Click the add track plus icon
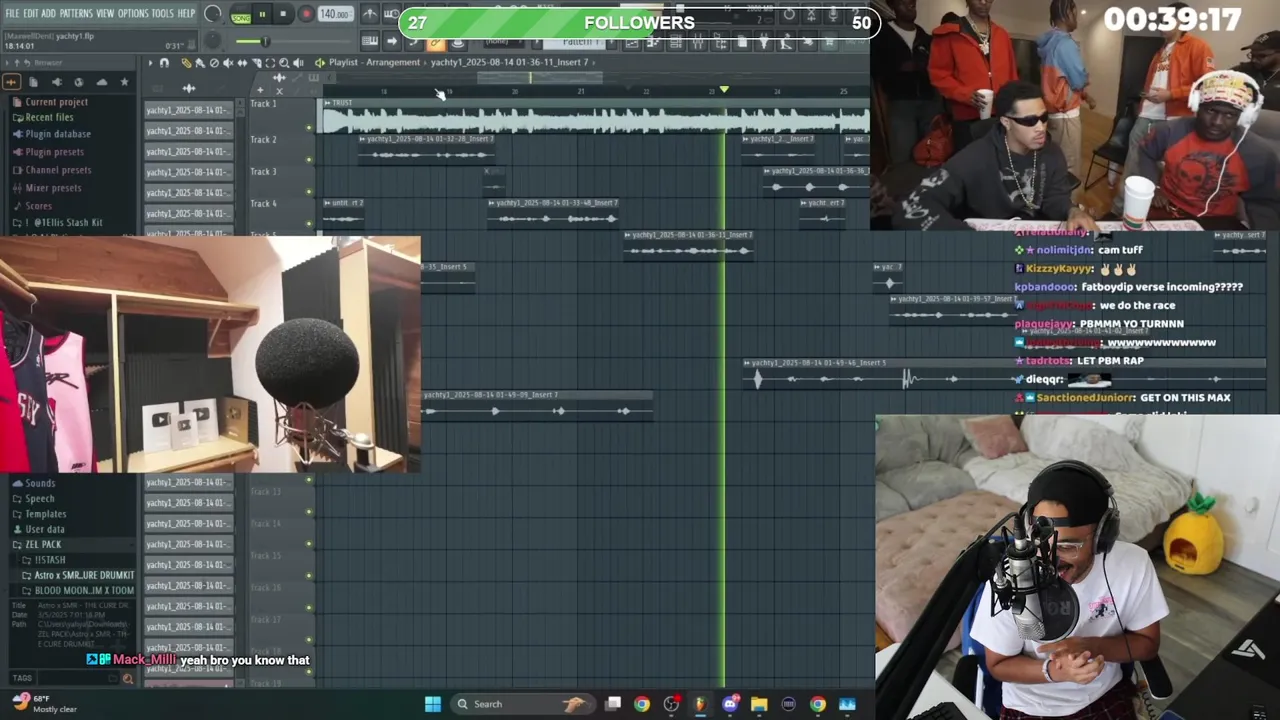Screen dimensions: 1280x720 pos(260,90)
